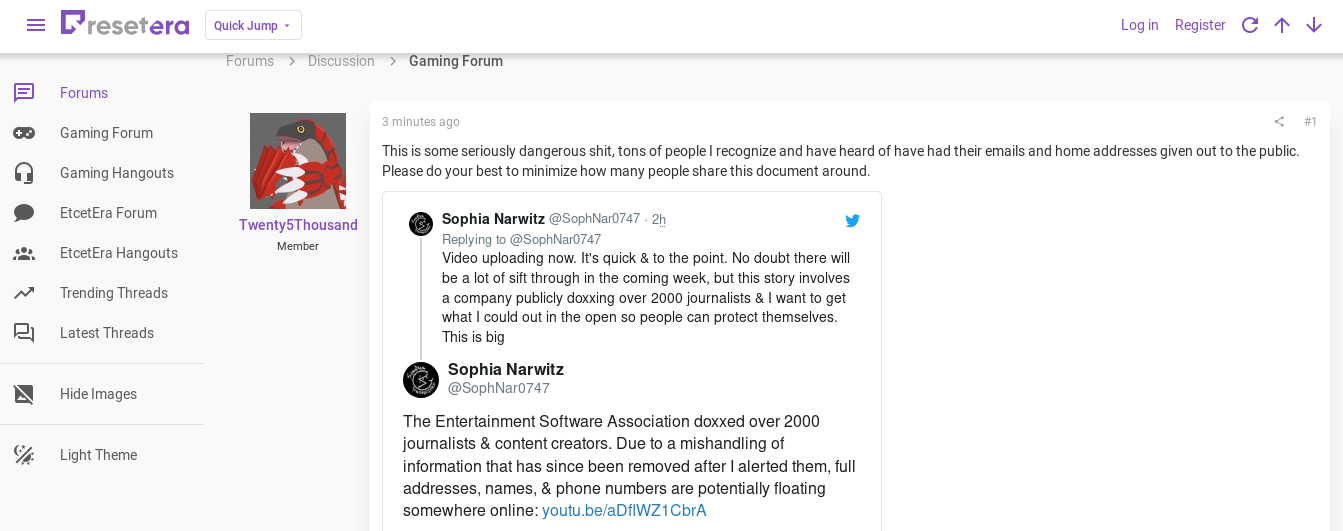This screenshot has height=531, width=1343.
Task: Click the speech bubble icon for EtcetEra Forum
Action: 24,213
